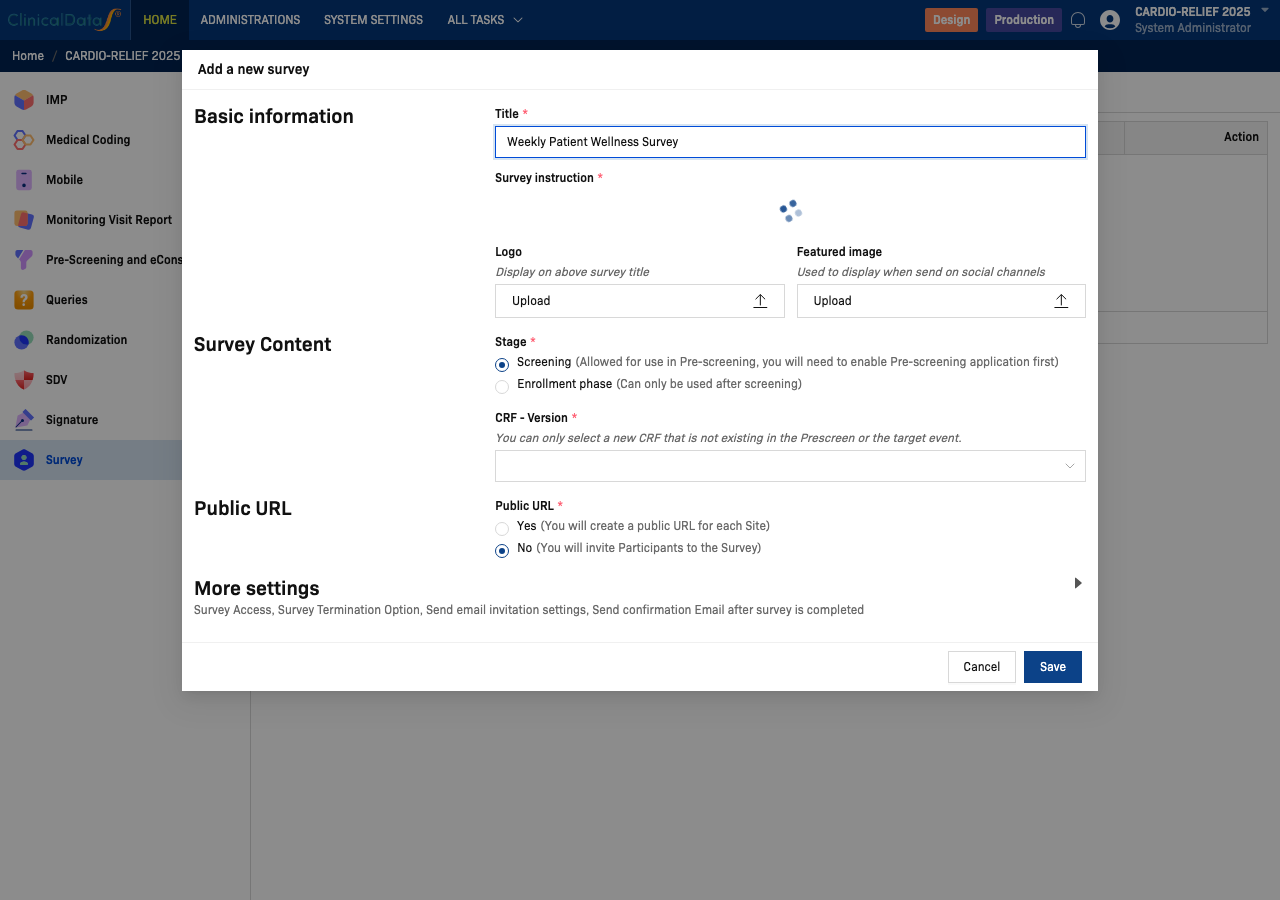Screen dimensions: 1280x900
Task: Select No for Public URL
Action: pos(502,551)
